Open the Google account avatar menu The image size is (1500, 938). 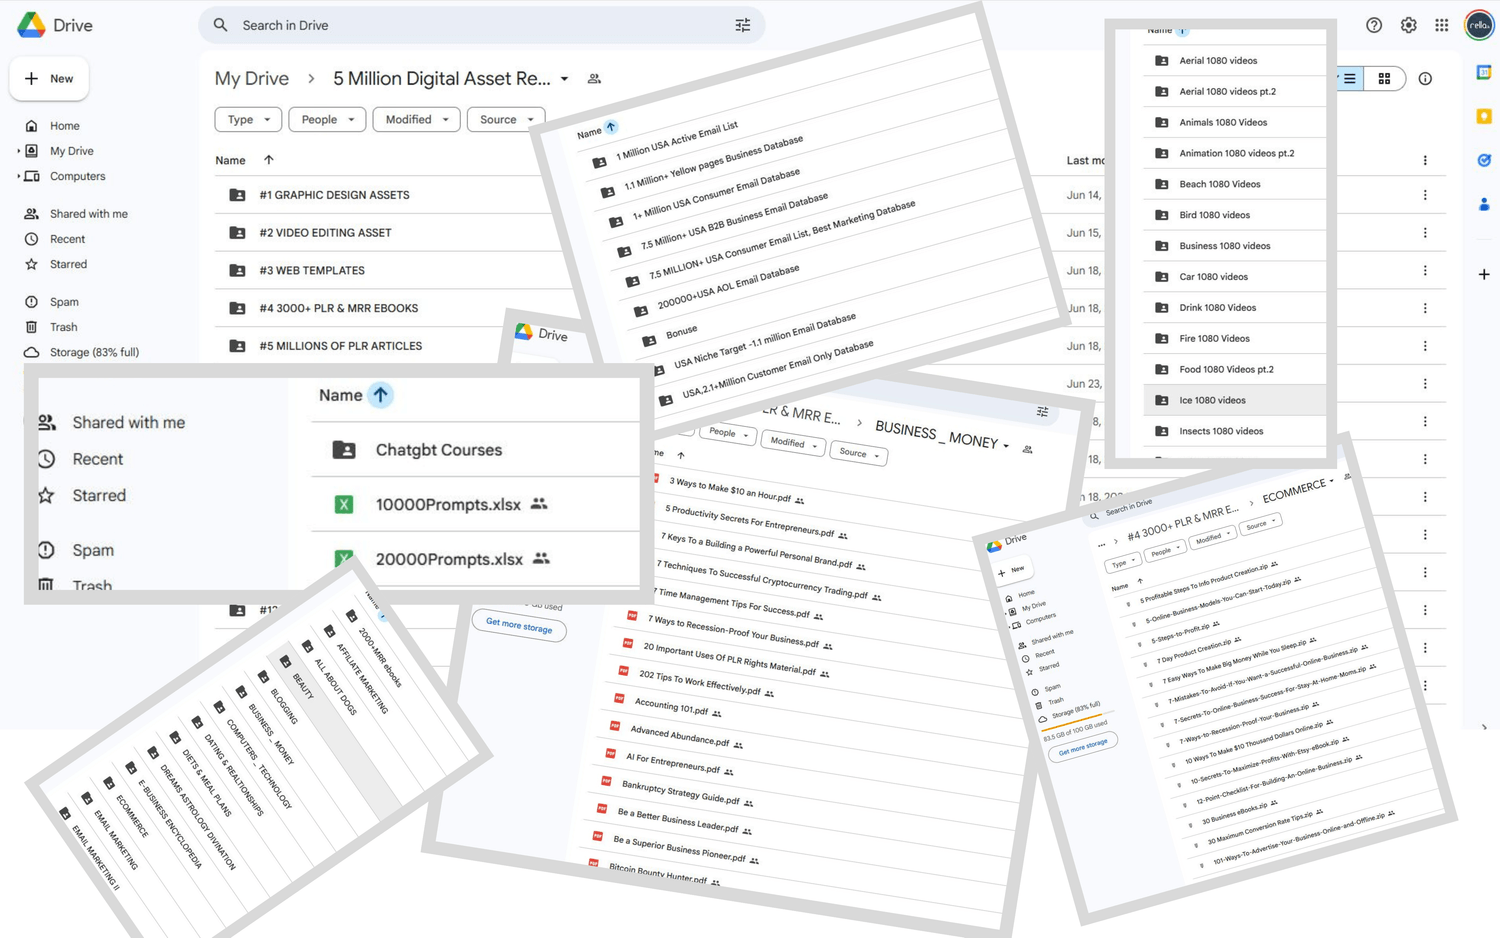tap(1479, 25)
